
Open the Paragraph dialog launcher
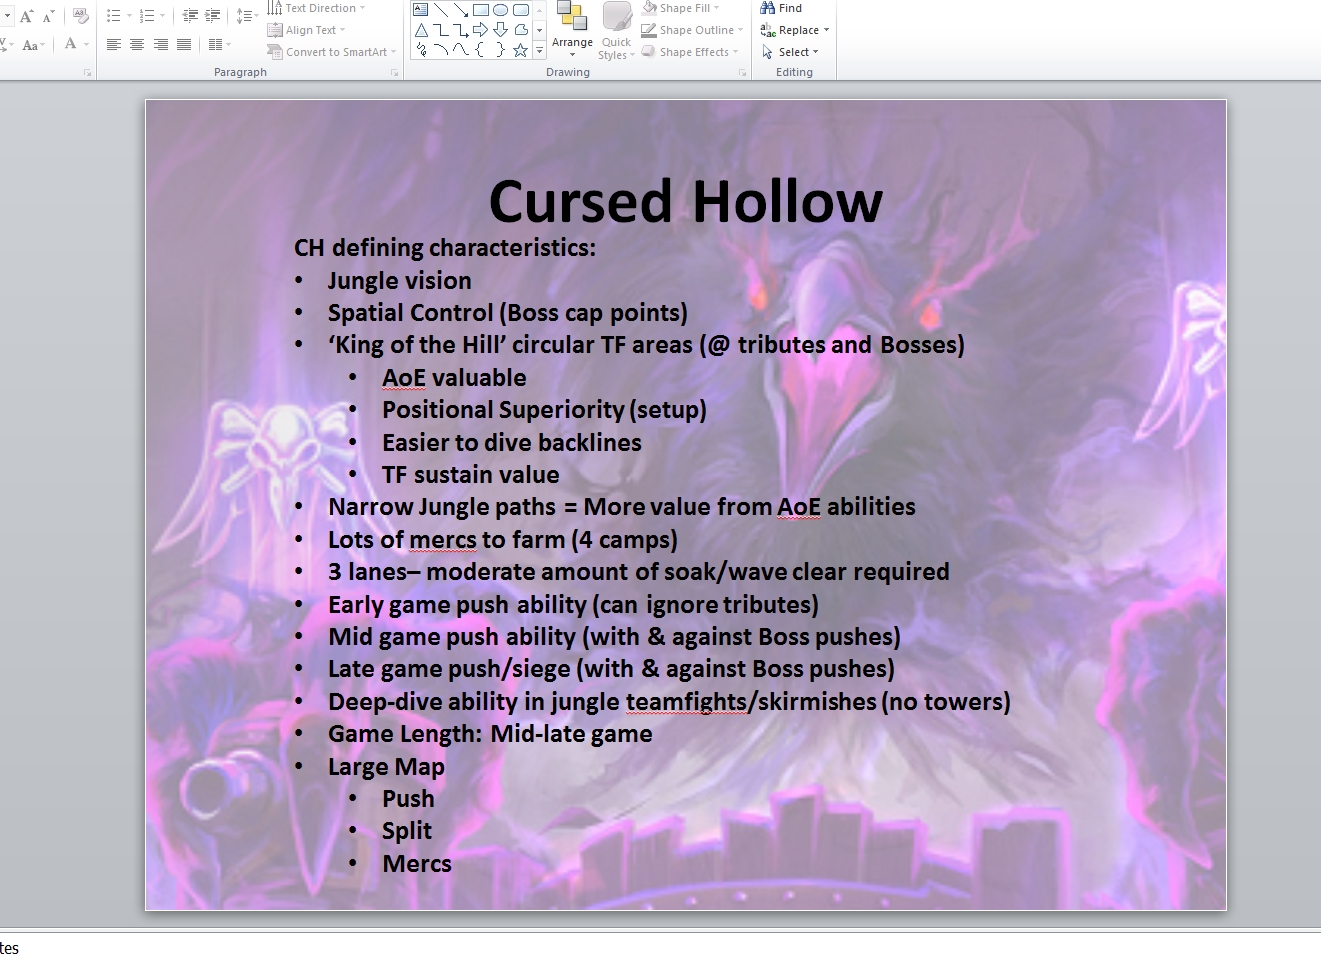point(395,72)
